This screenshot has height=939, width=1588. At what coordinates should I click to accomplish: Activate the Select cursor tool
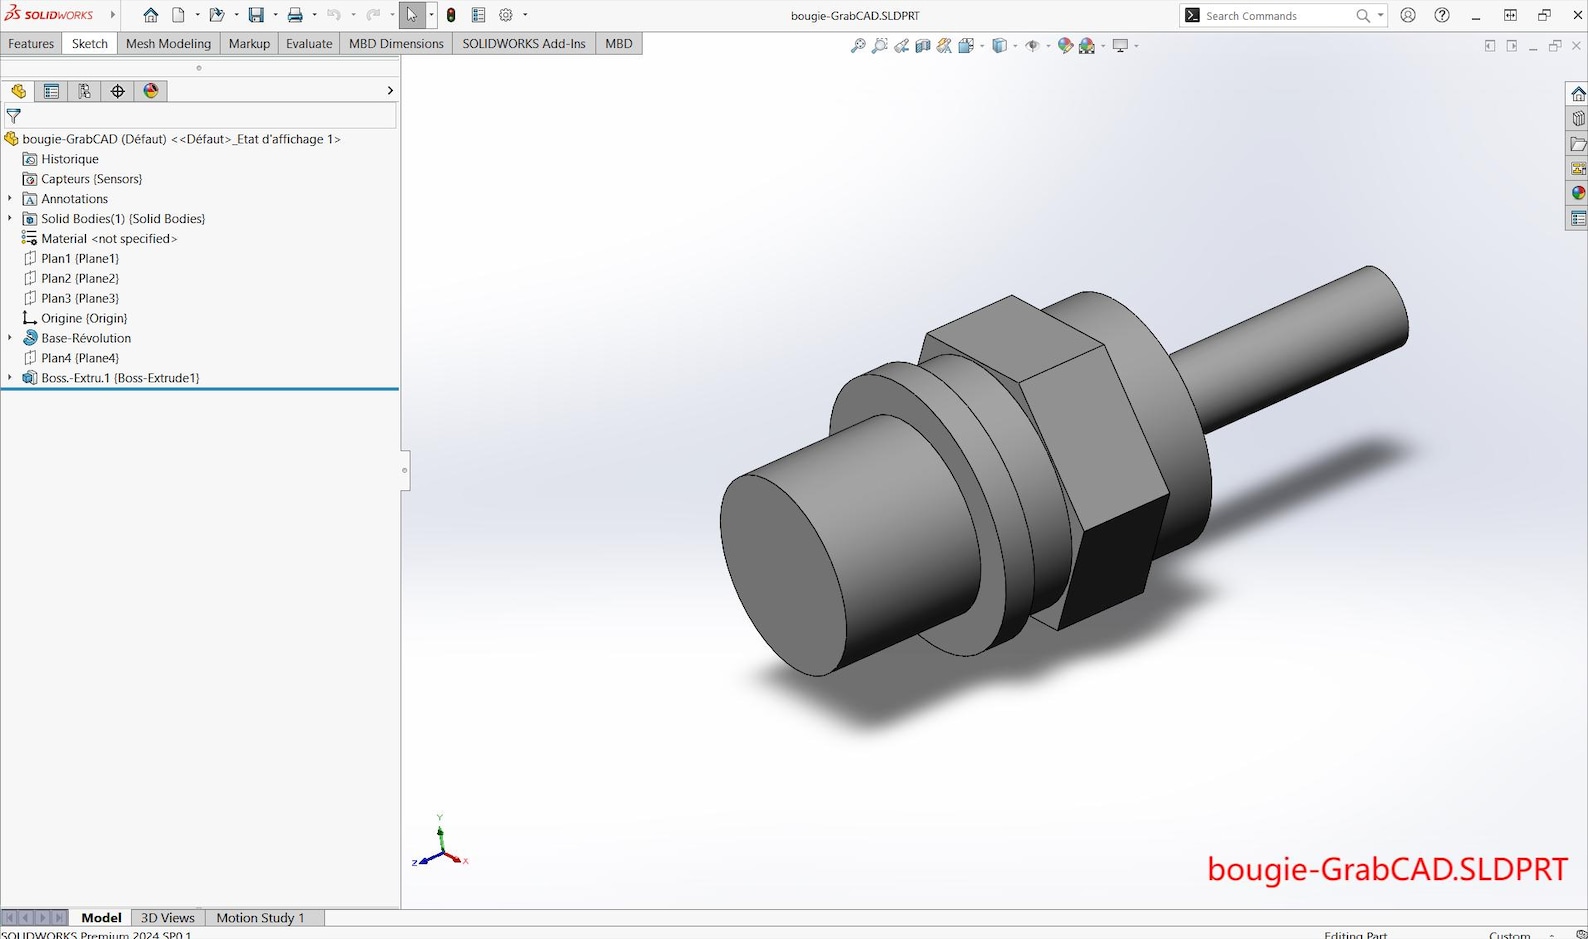pyautogui.click(x=412, y=15)
